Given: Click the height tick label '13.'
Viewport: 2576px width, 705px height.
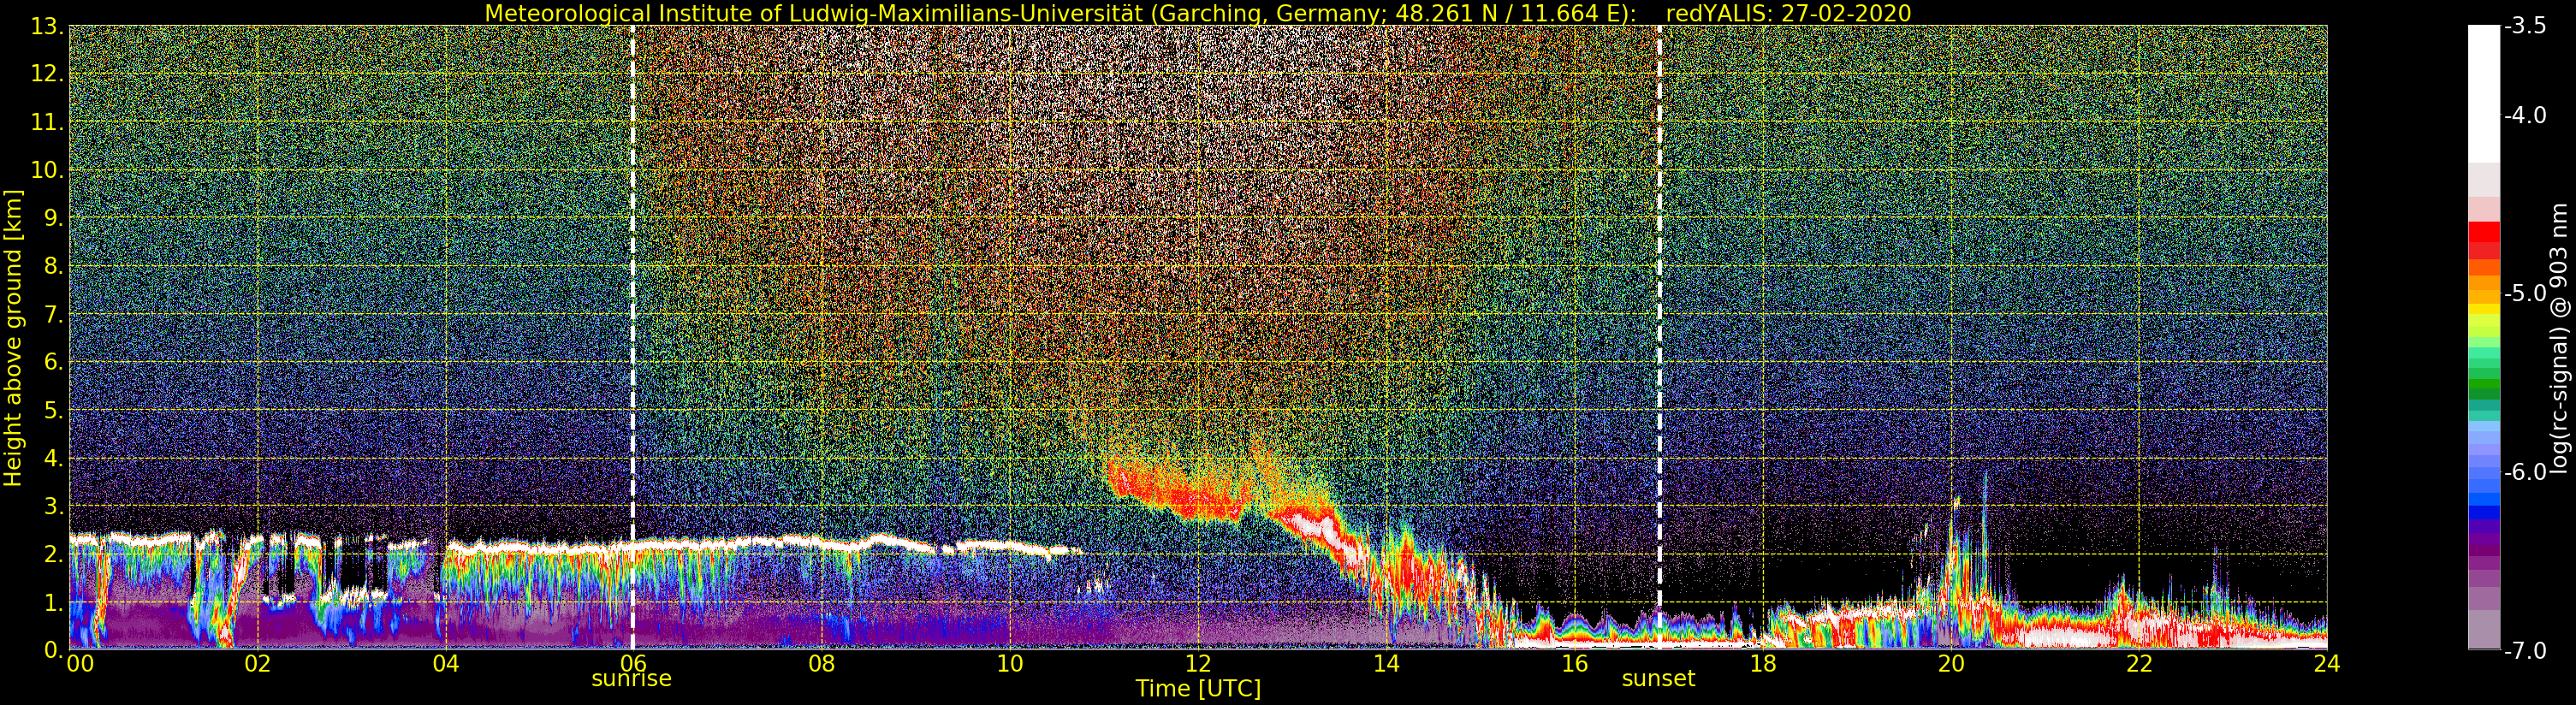Looking at the screenshot, I should pyautogui.click(x=47, y=26).
